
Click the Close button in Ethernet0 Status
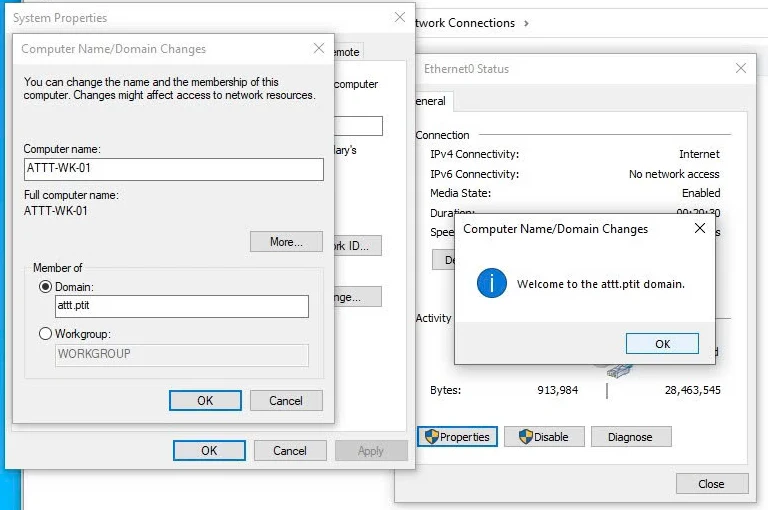point(712,484)
